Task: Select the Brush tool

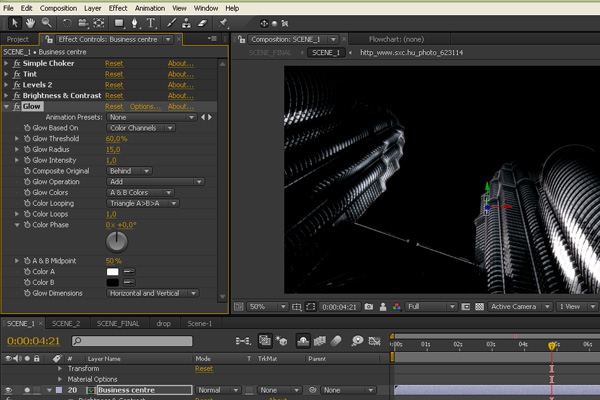Action: point(171,23)
